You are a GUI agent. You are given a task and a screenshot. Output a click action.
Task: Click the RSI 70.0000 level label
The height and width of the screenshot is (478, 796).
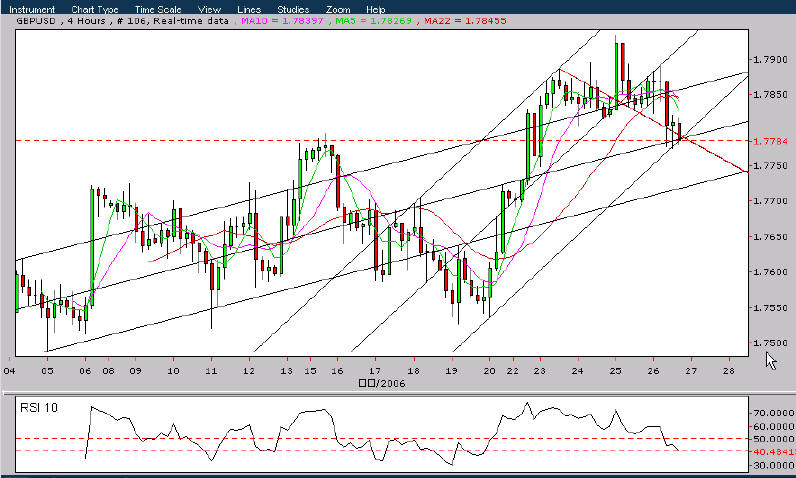point(773,413)
